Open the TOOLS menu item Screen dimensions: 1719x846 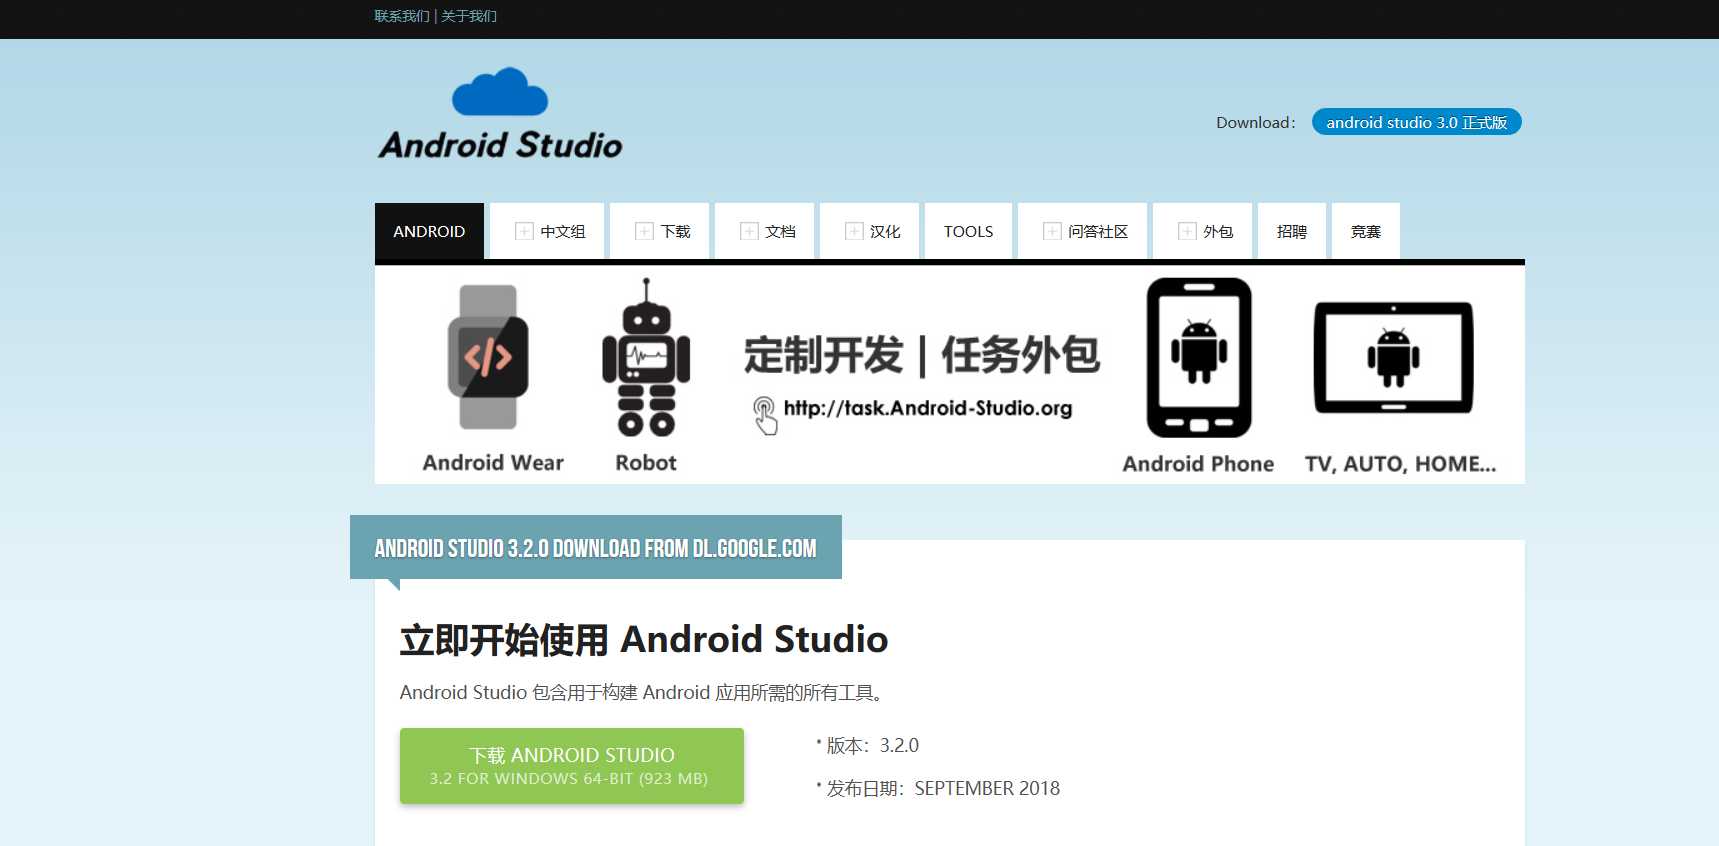coord(969,231)
